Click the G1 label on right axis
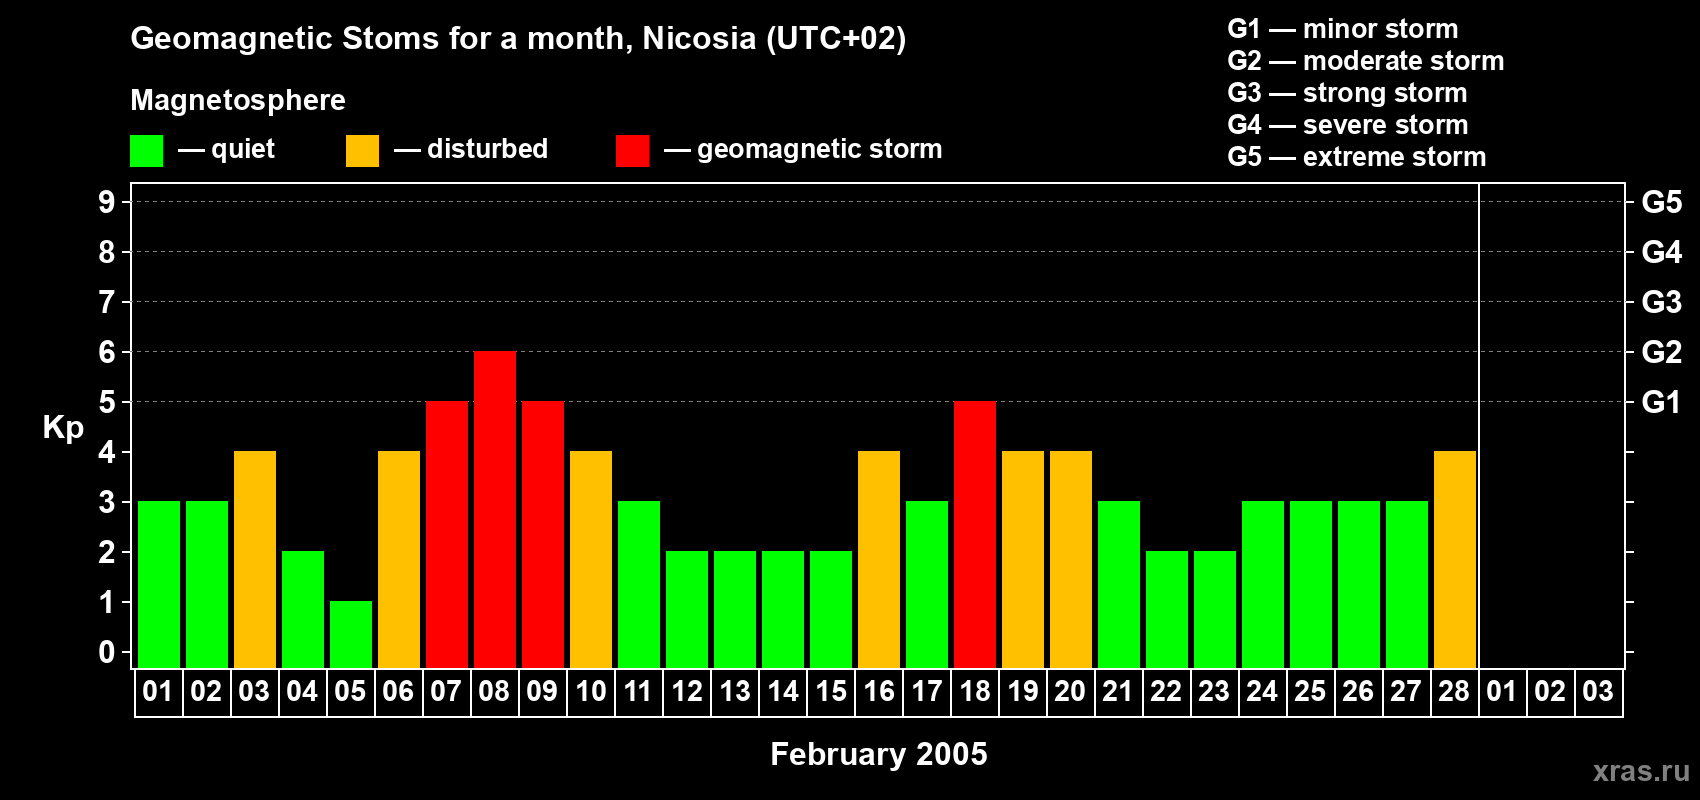This screenshot has height=800, width=1700. [1661, 402]
